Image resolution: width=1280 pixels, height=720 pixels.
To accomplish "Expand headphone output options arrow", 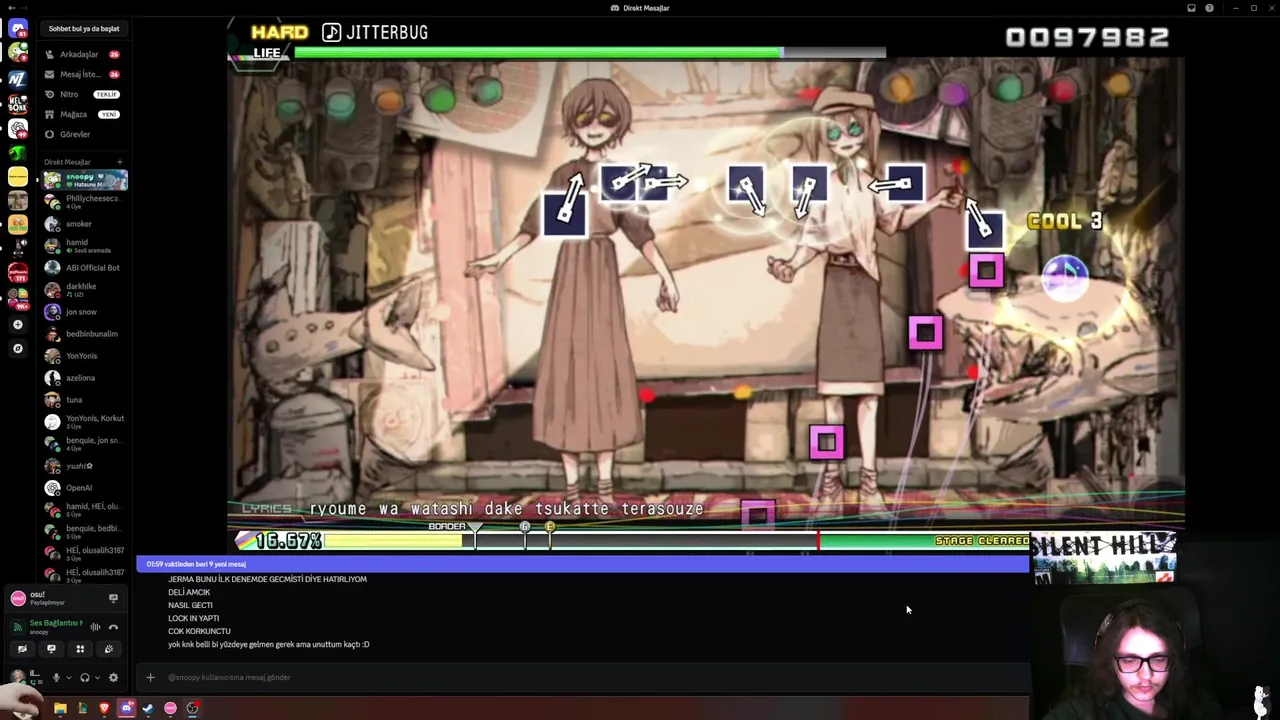I will click(x=97, y=678).
